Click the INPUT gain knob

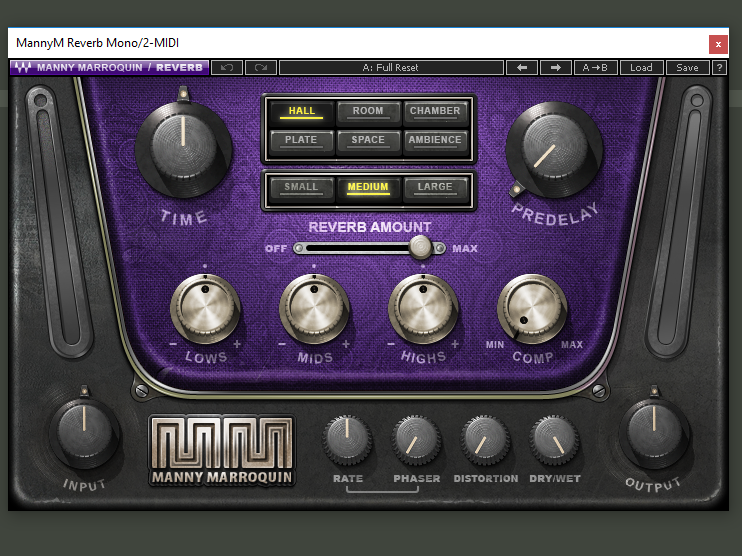pos(84,433)
